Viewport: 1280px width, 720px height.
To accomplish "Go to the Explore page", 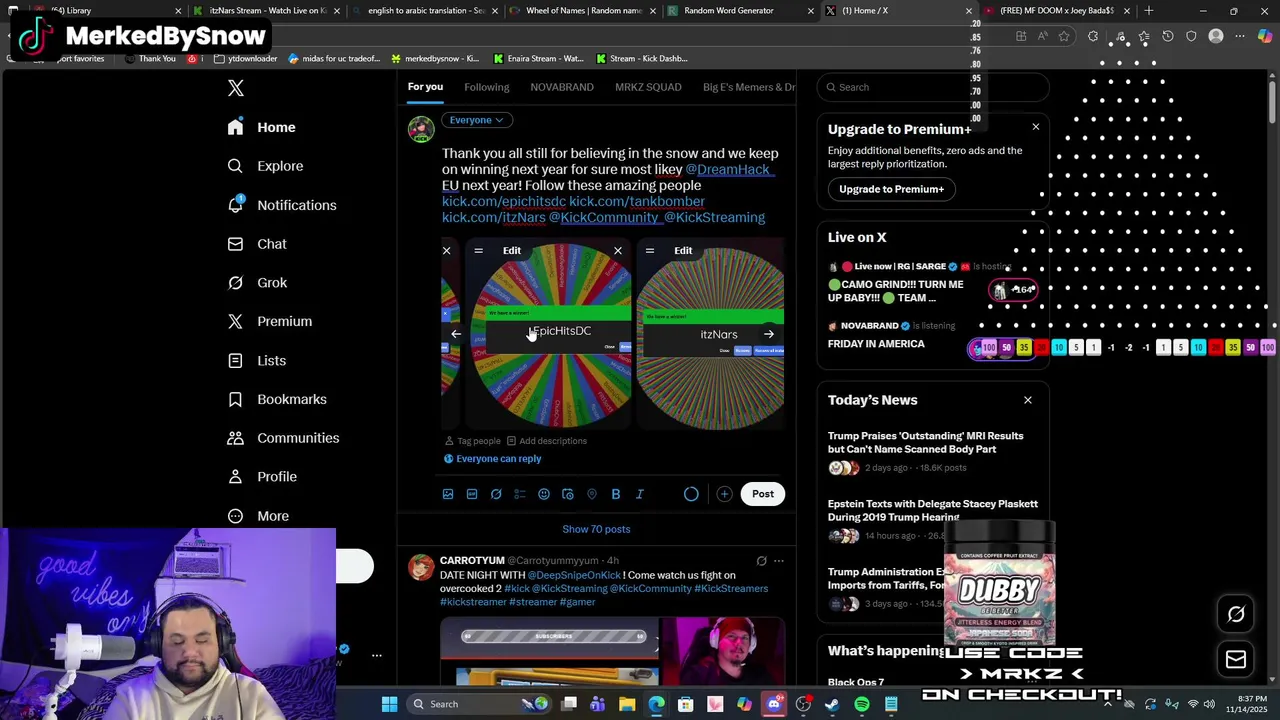I will click(x=265, y=166).
